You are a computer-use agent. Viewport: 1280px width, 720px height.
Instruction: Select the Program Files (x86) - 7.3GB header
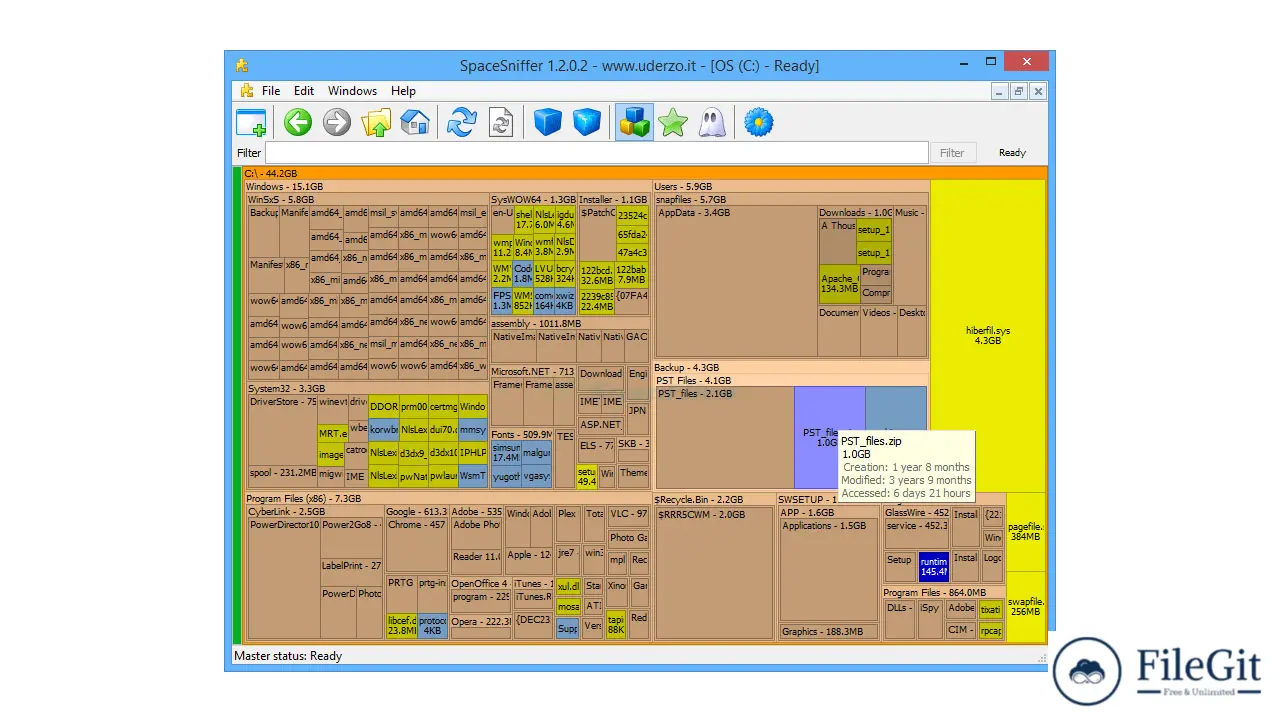pos(447,499)
